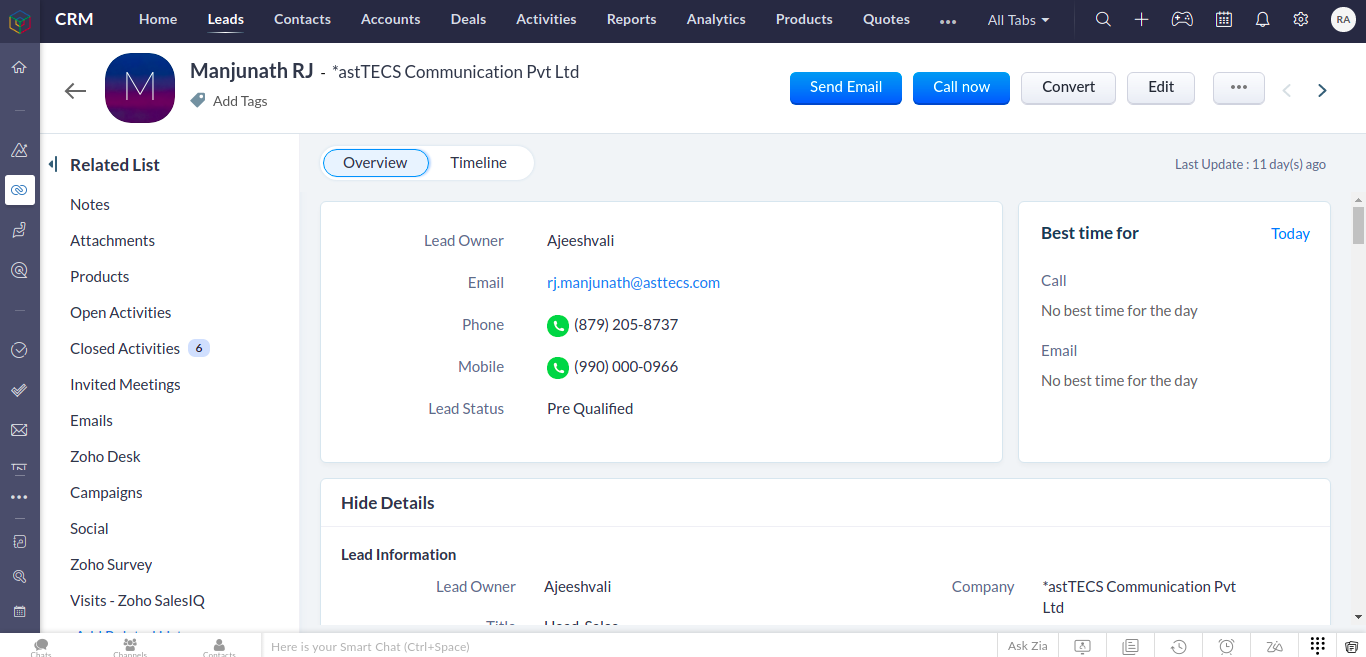Open the Reports tab
This screenshot has height=657, width=1366.
(631, 19)
